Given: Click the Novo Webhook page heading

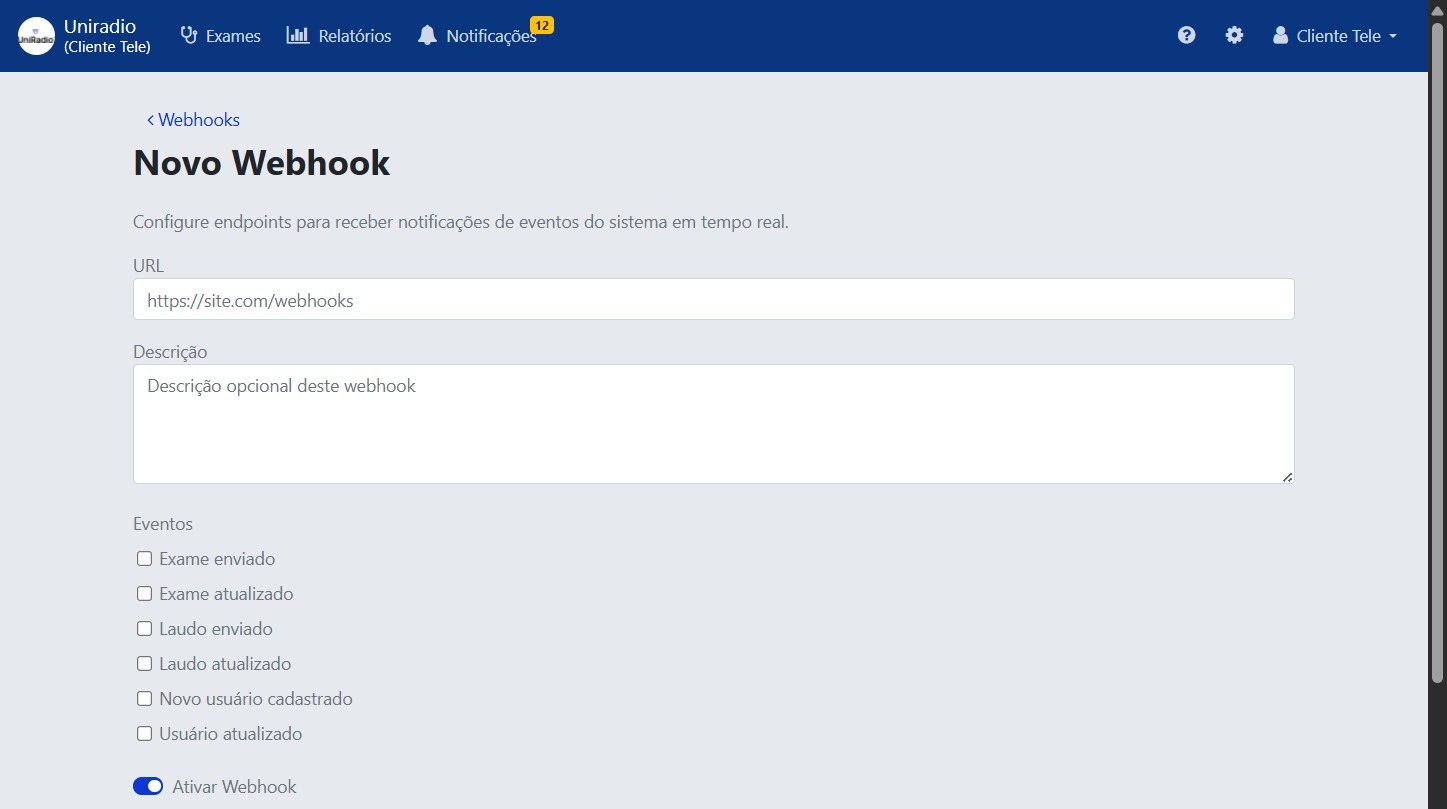Looking at the screenshot, I should [x=261, y=162].
